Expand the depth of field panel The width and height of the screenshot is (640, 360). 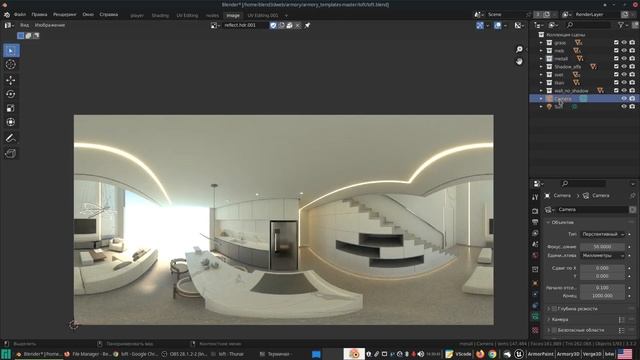click(x=549, y=309)
